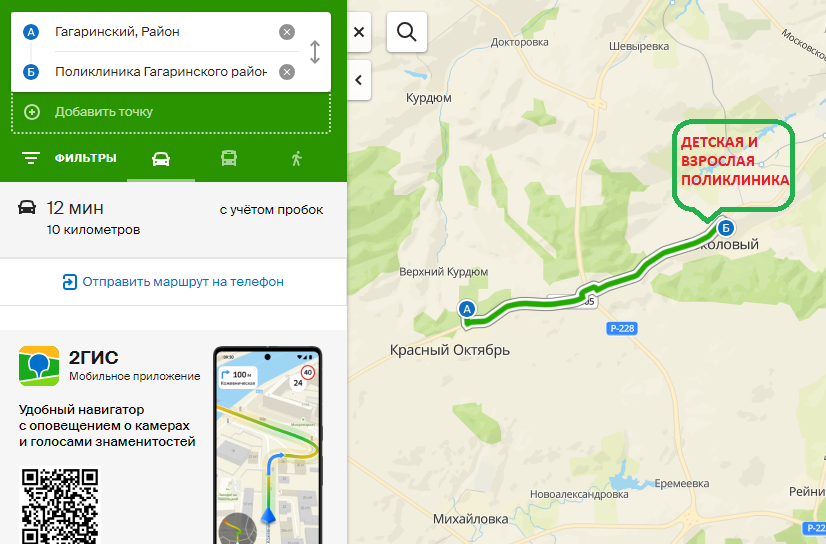Select the 12 мин route result
826x544 pixels.
(x=173, y=220)
